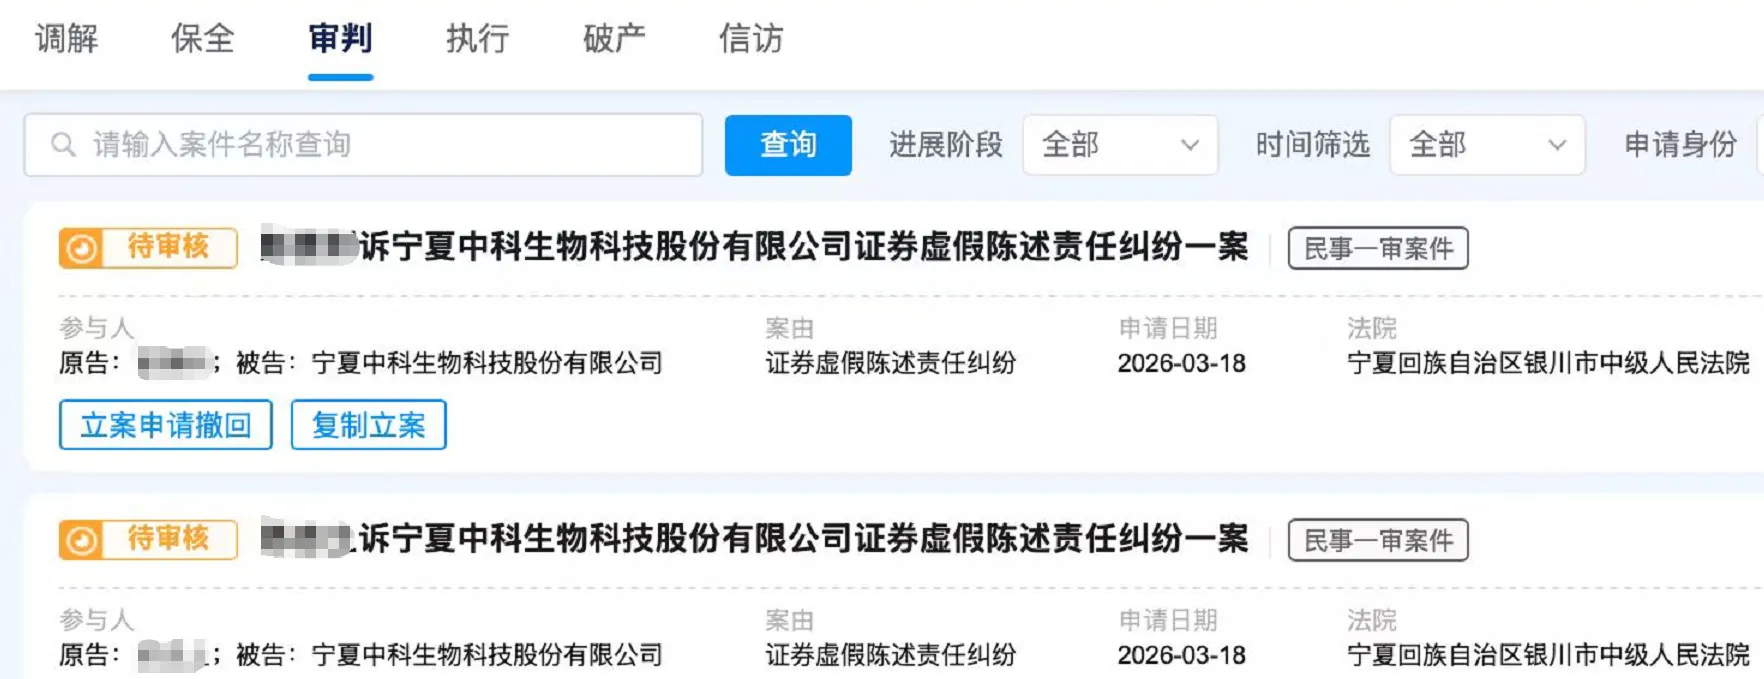Click first case's 证券虚假陈述责任纠纷 cause text
The height and width of the screenshot is (679, 1764).
pyautogui.click(x=891, y=363)
